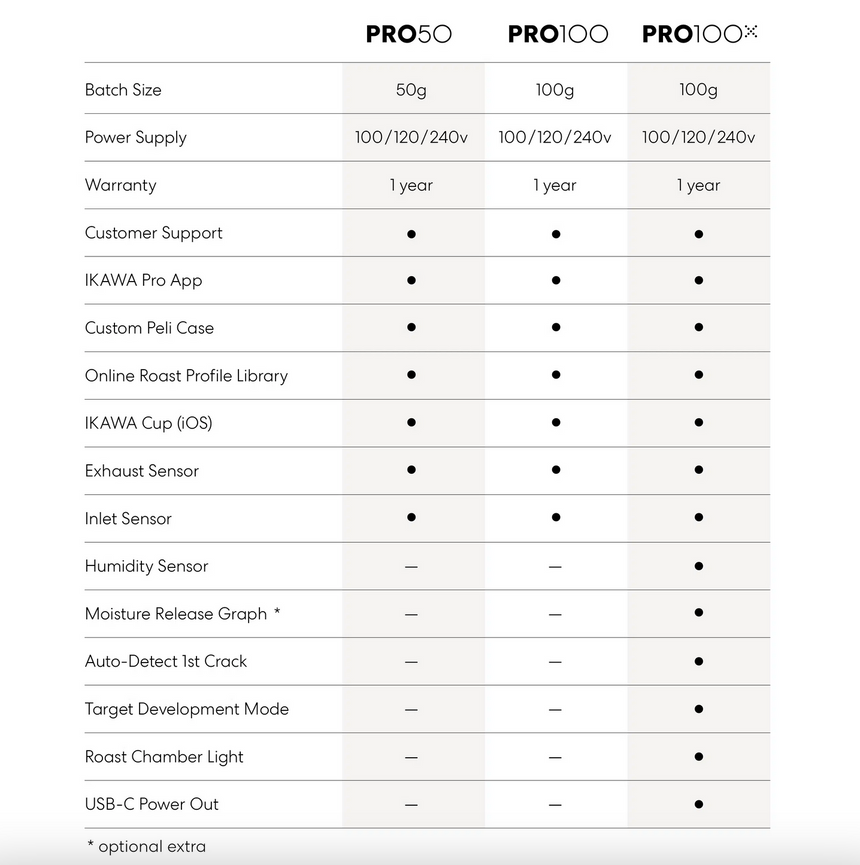Click the PRO100 Exhaust Sensor dot
This screenshot has height=865, width=860.
pyautogui.click(x=555, y=471)
